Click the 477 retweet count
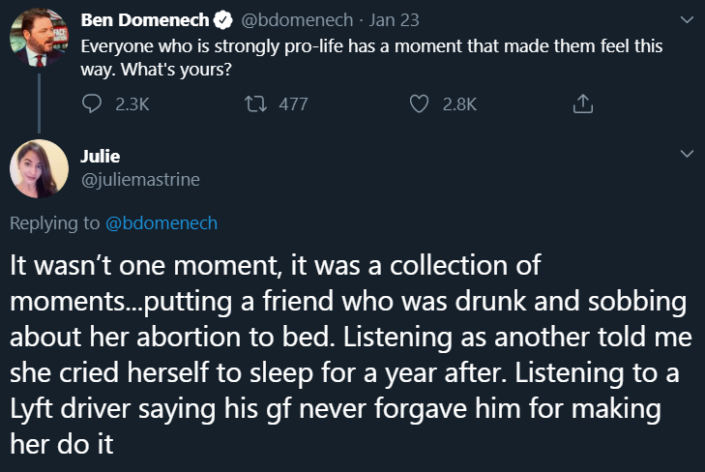705x472 pixels. pos(293,104)
